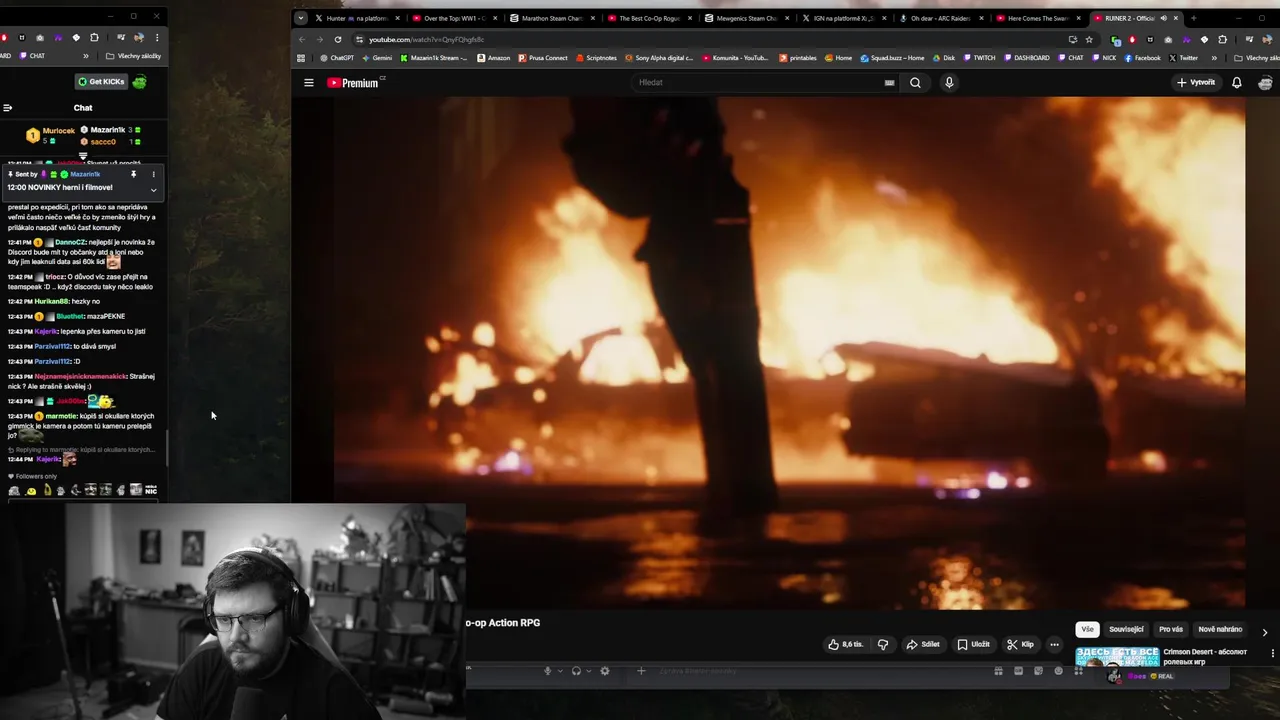
Task: Click chat username Bluethet
Action: (70, 316)
